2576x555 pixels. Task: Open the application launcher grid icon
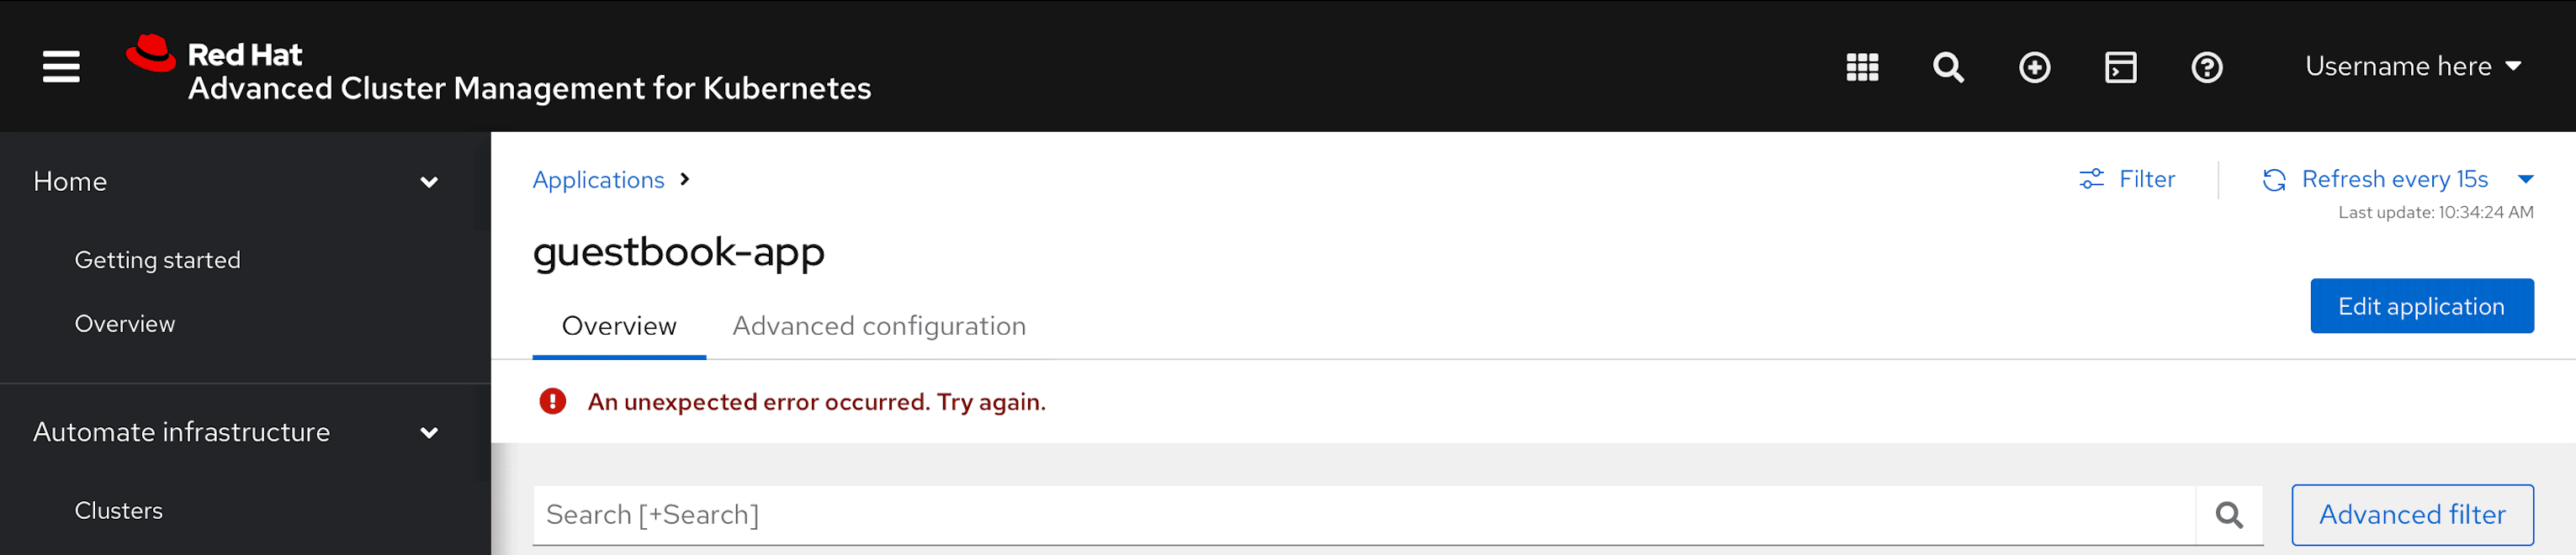(1862, 67)
